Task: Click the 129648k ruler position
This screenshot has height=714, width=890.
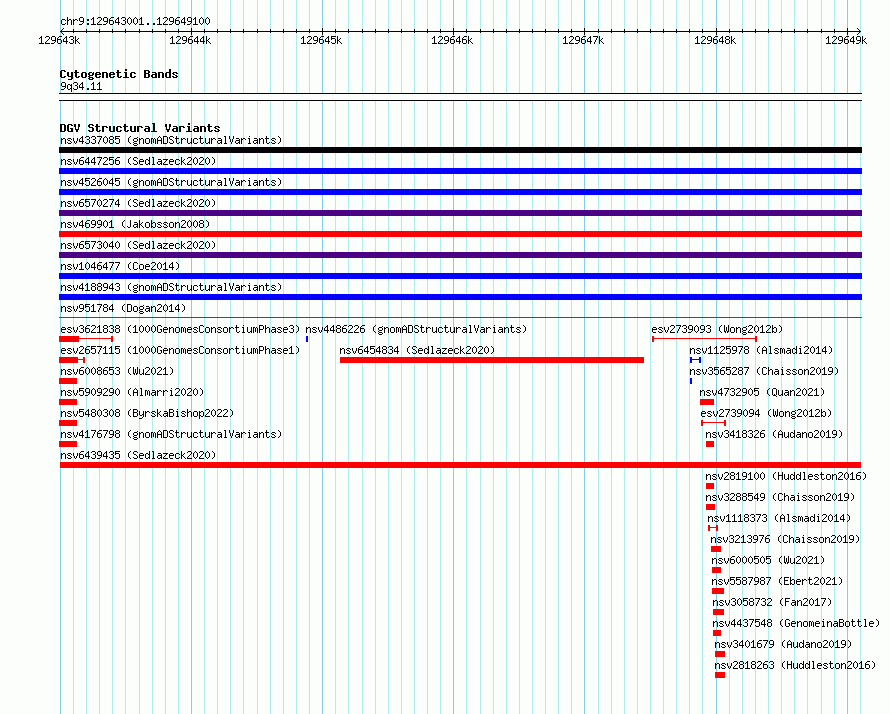Action: tap(715, 40)
